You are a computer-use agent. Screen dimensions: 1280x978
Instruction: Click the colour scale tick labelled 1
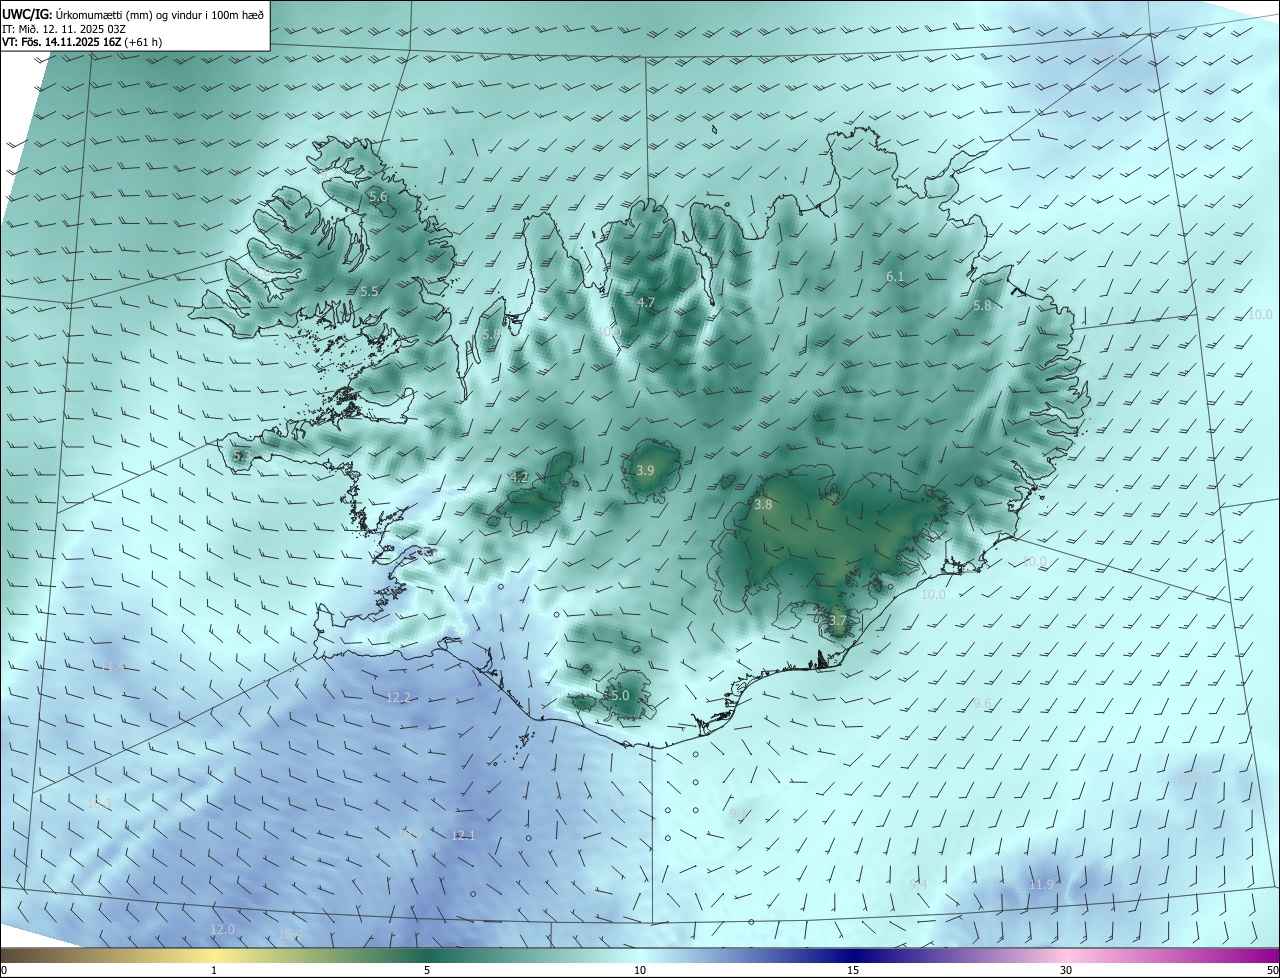click(x=214, y=970)
